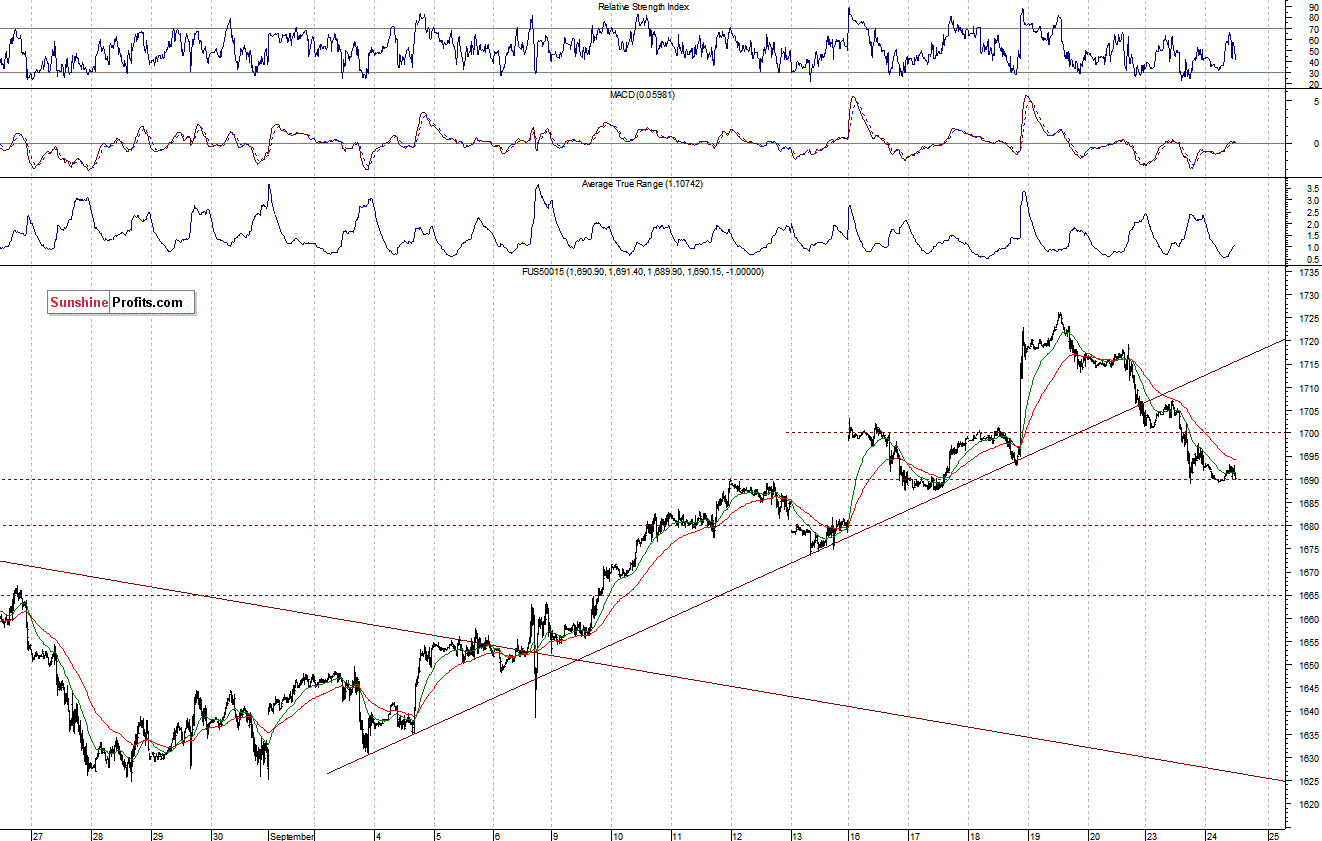Screen dimensions: 1322x841
Task: Click the date axis label 19
Action: [x=1035, y=835]
